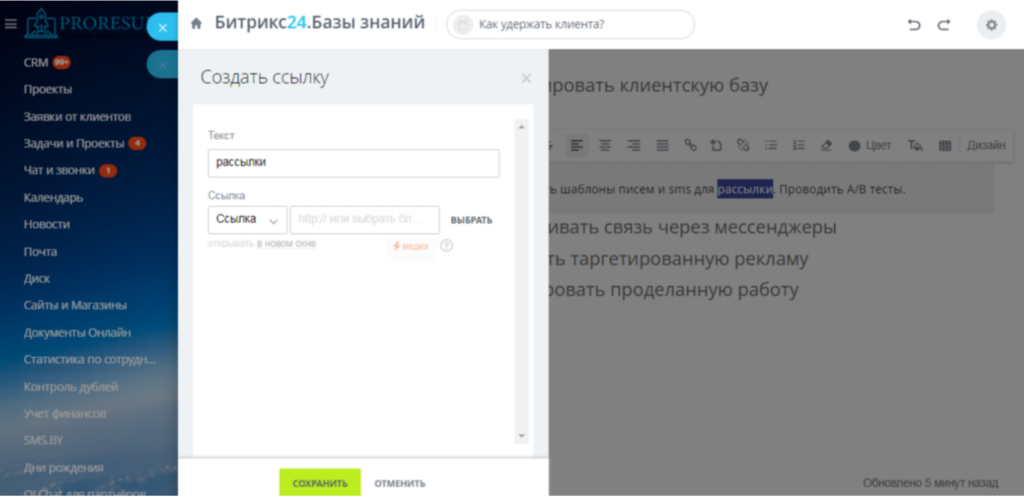Screen dimensions: 1024x497
Task: Click the медиа lightning button
Action: point(411,246)
